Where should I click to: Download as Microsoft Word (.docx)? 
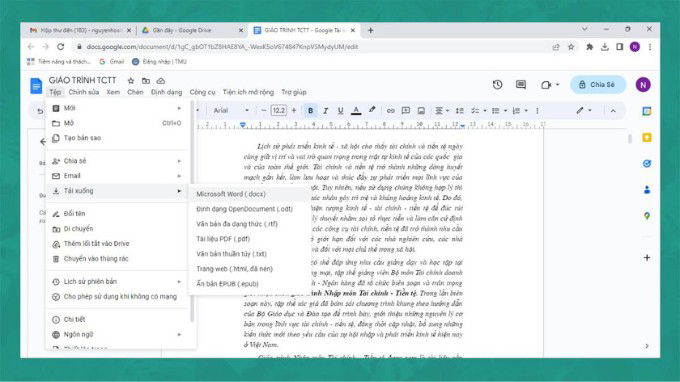click(x=250, y=194)
